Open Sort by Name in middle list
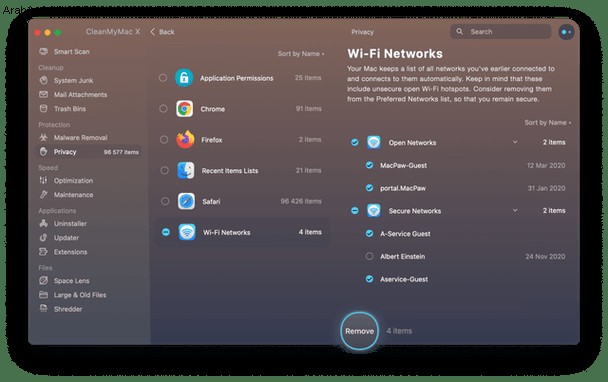The height and width of the screenshot is (382, 608). click(301, 54)
